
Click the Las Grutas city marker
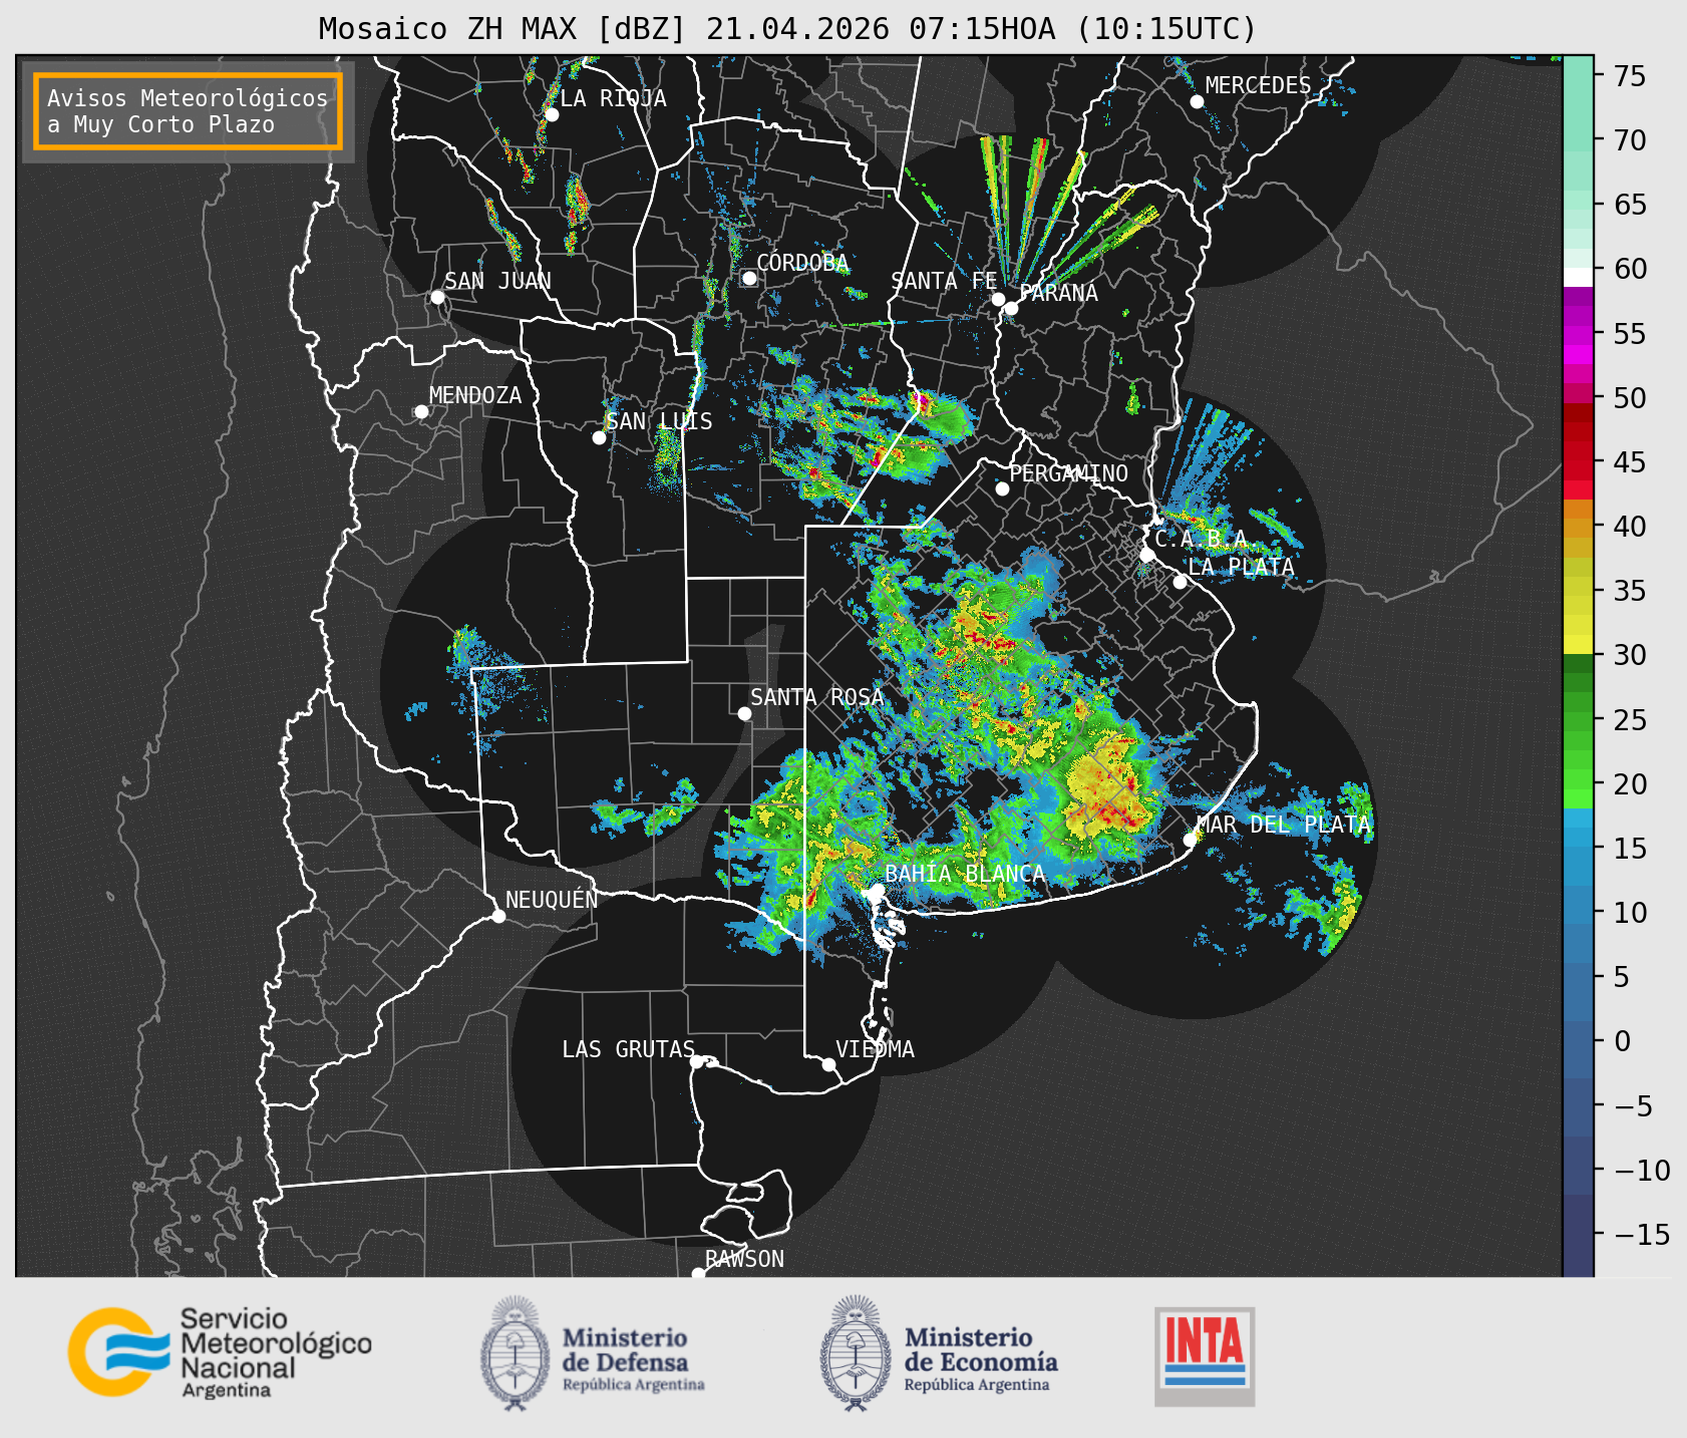tap(697, 1061)
